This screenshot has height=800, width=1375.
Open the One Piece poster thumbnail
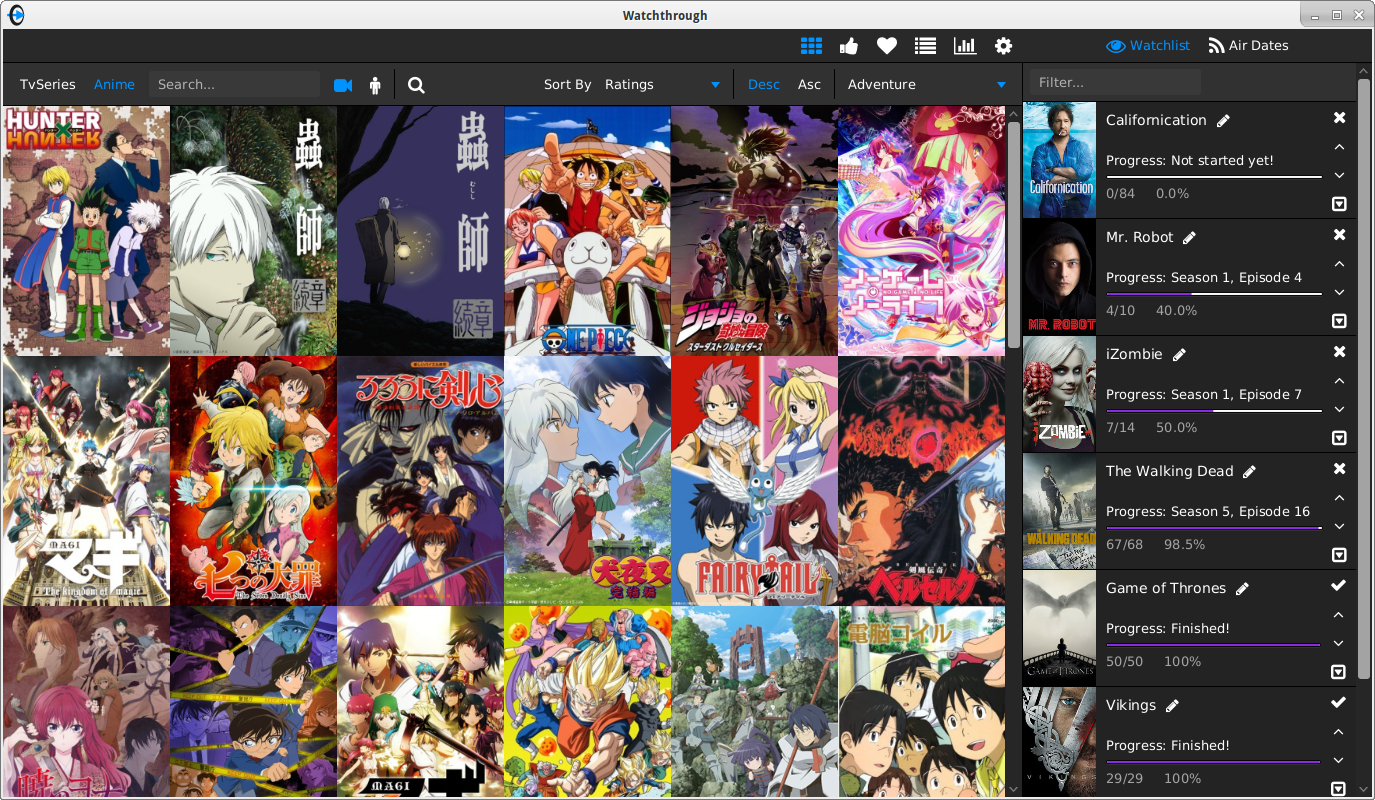coord(587,231)
